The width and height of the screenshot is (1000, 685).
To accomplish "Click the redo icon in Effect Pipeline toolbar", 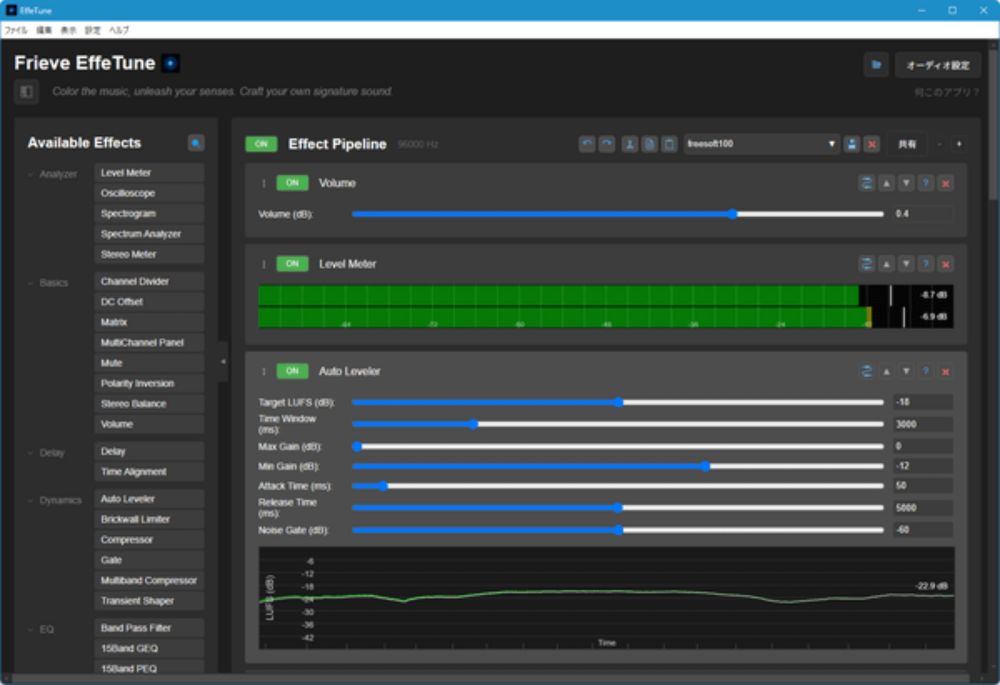I will pyautogui.click(x=607, y=144).
